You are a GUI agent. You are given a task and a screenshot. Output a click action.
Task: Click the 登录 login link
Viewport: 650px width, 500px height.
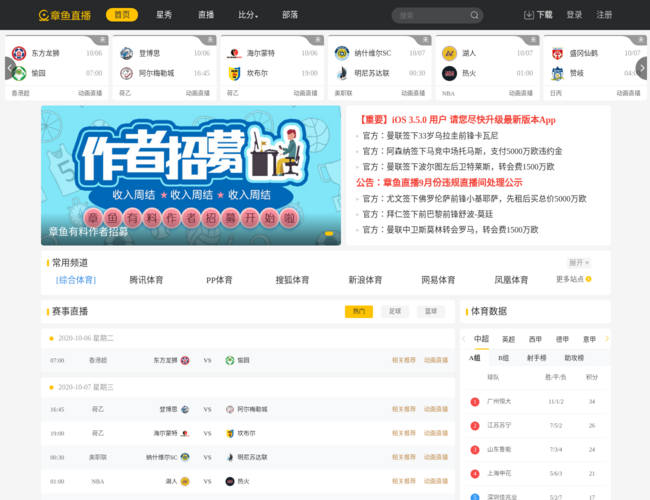574,15
